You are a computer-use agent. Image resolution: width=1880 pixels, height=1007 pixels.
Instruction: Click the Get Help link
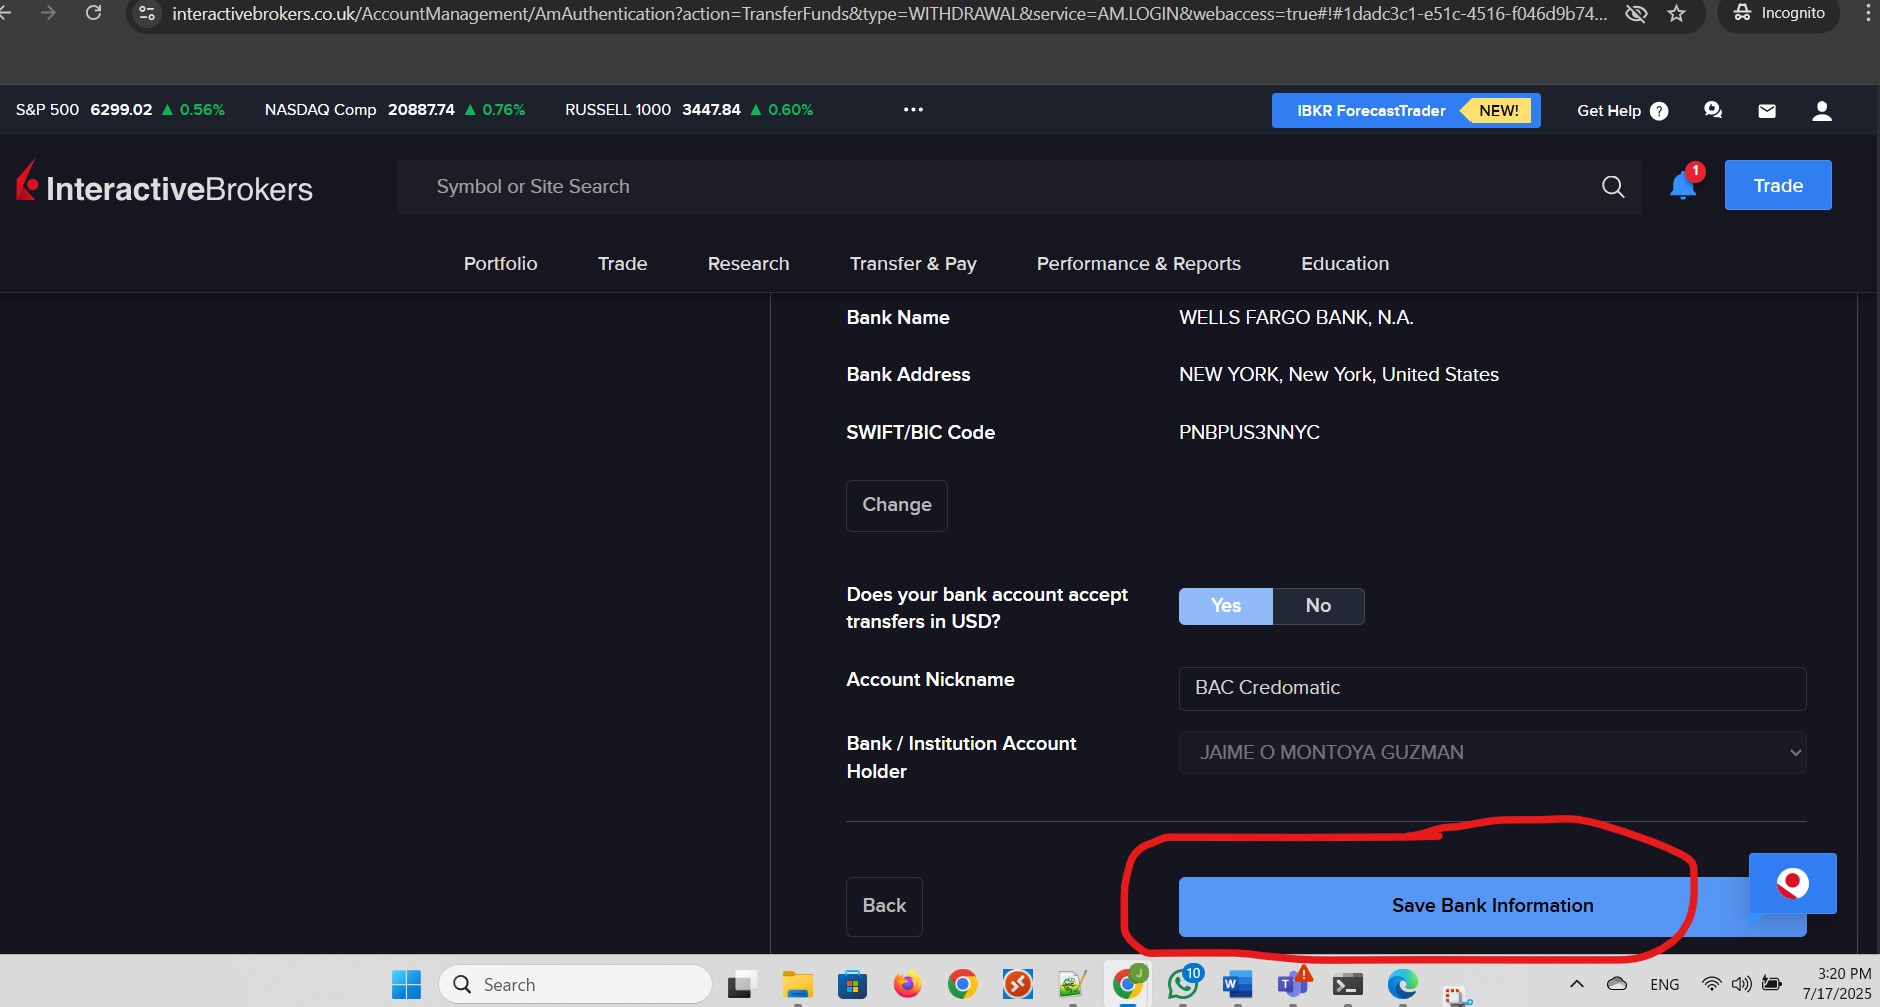pos(1608,111)
